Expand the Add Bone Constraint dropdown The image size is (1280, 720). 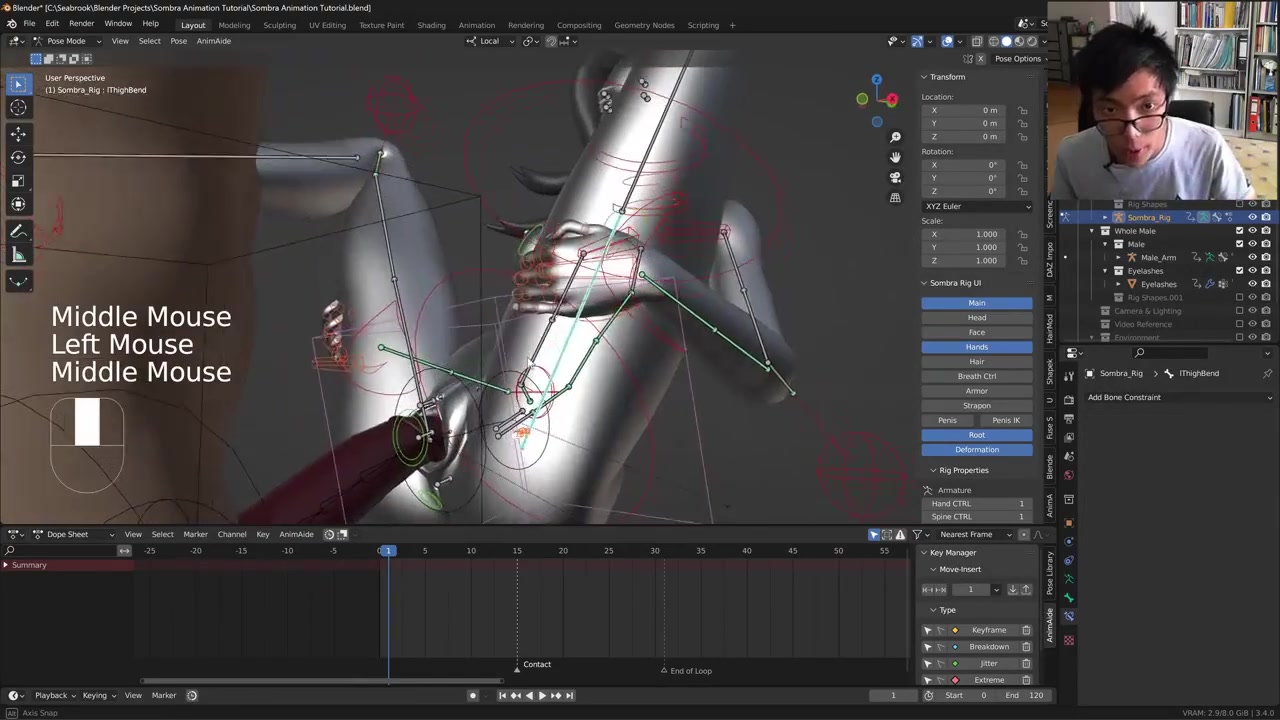coord(1179,397)
